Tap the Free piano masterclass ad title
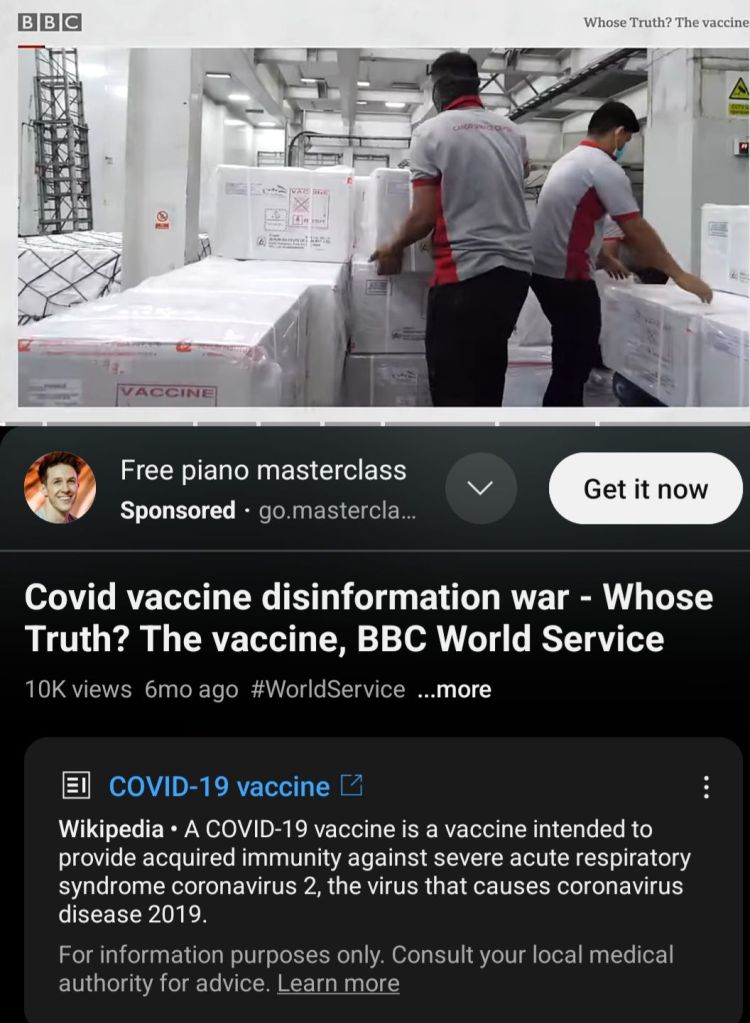Viewport: 750px width, 1023px height. (x=263, y=470)
